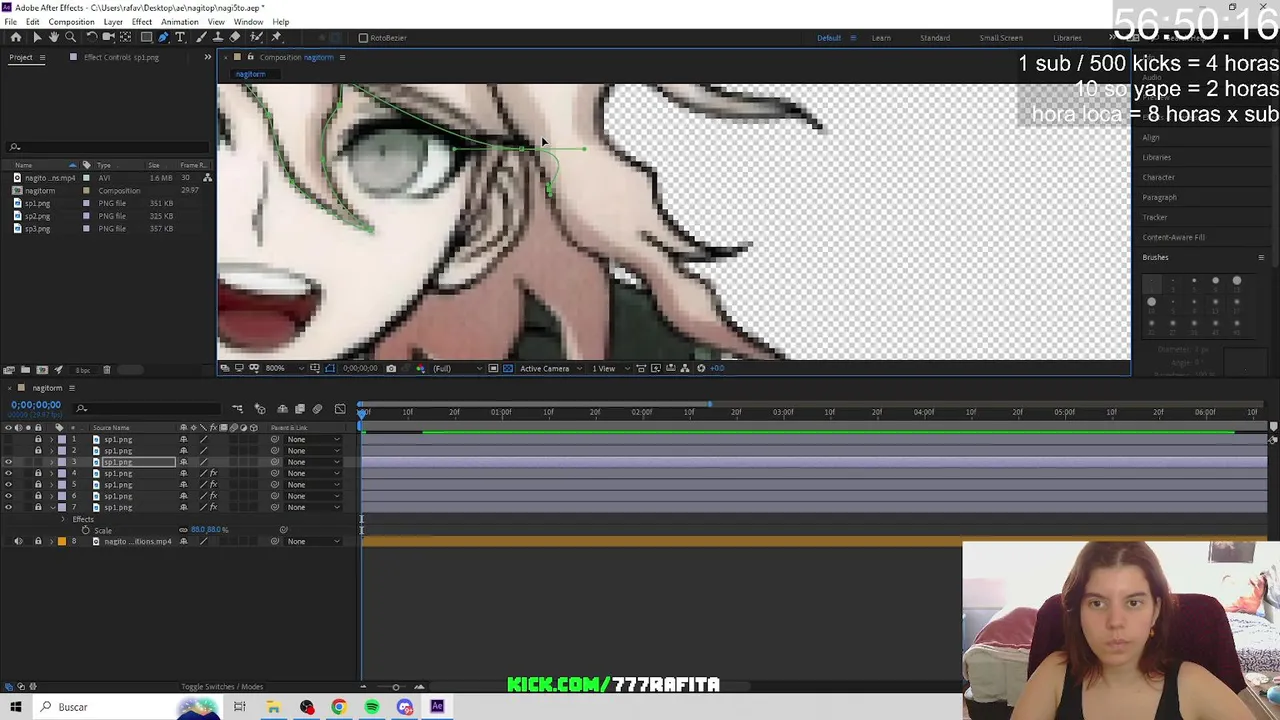This screenshot has width=1280, height=720.
Task: Select the Selection arrow tool
Action: pyautogui.click(x=37, y=37)
